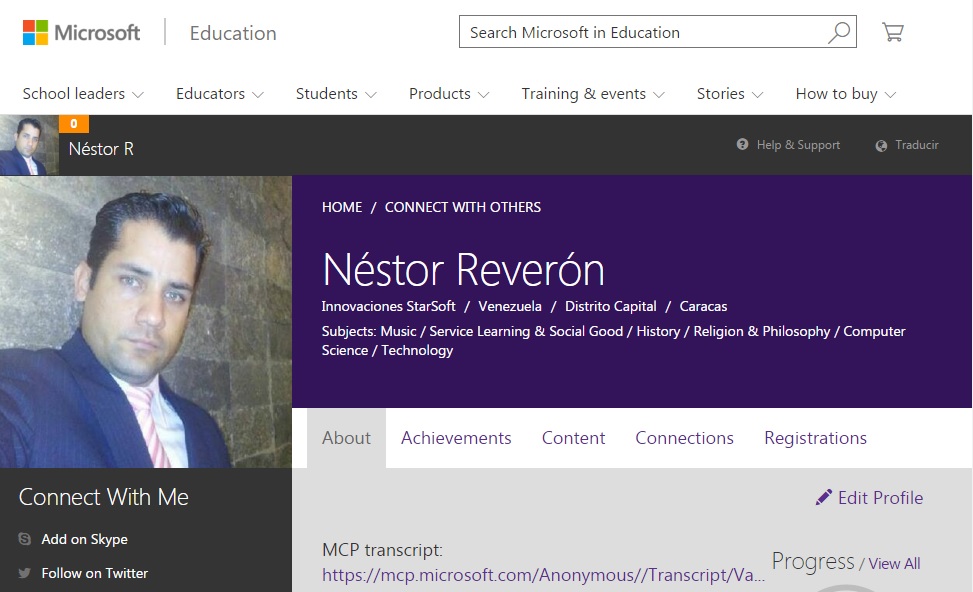Expand the Educators dropdown

(x=219, y=94)
